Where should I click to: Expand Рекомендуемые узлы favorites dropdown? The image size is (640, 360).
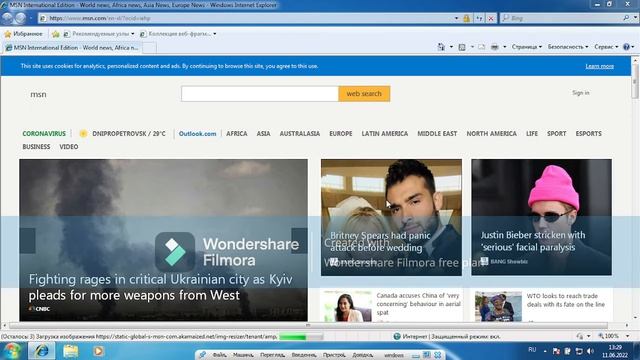[133, 34]
